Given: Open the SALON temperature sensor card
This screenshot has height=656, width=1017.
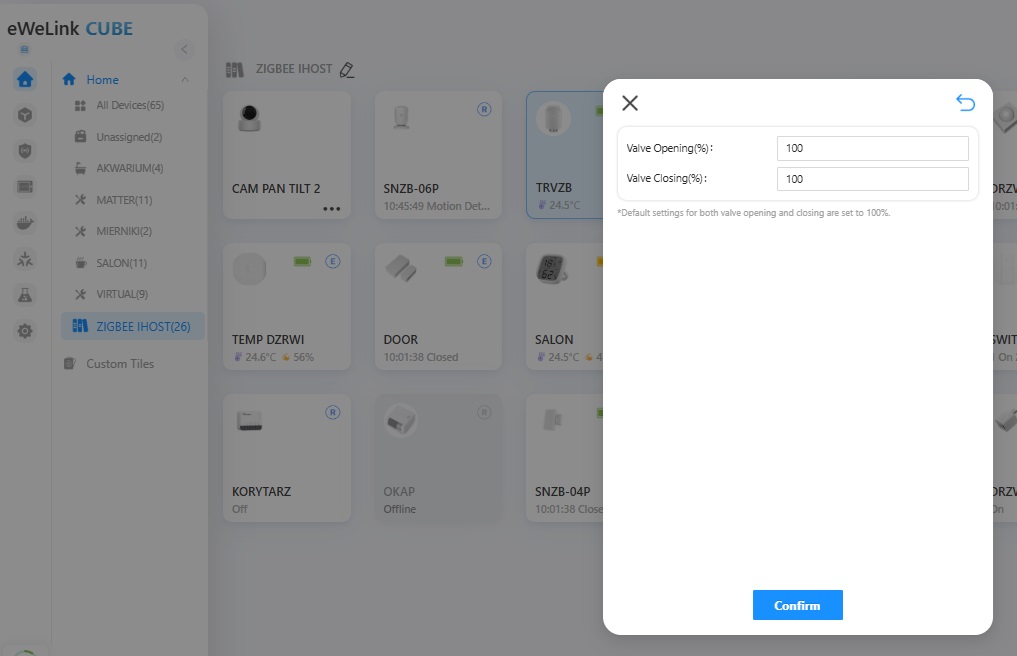Looking at the screenshot, I should coord(566,306).
